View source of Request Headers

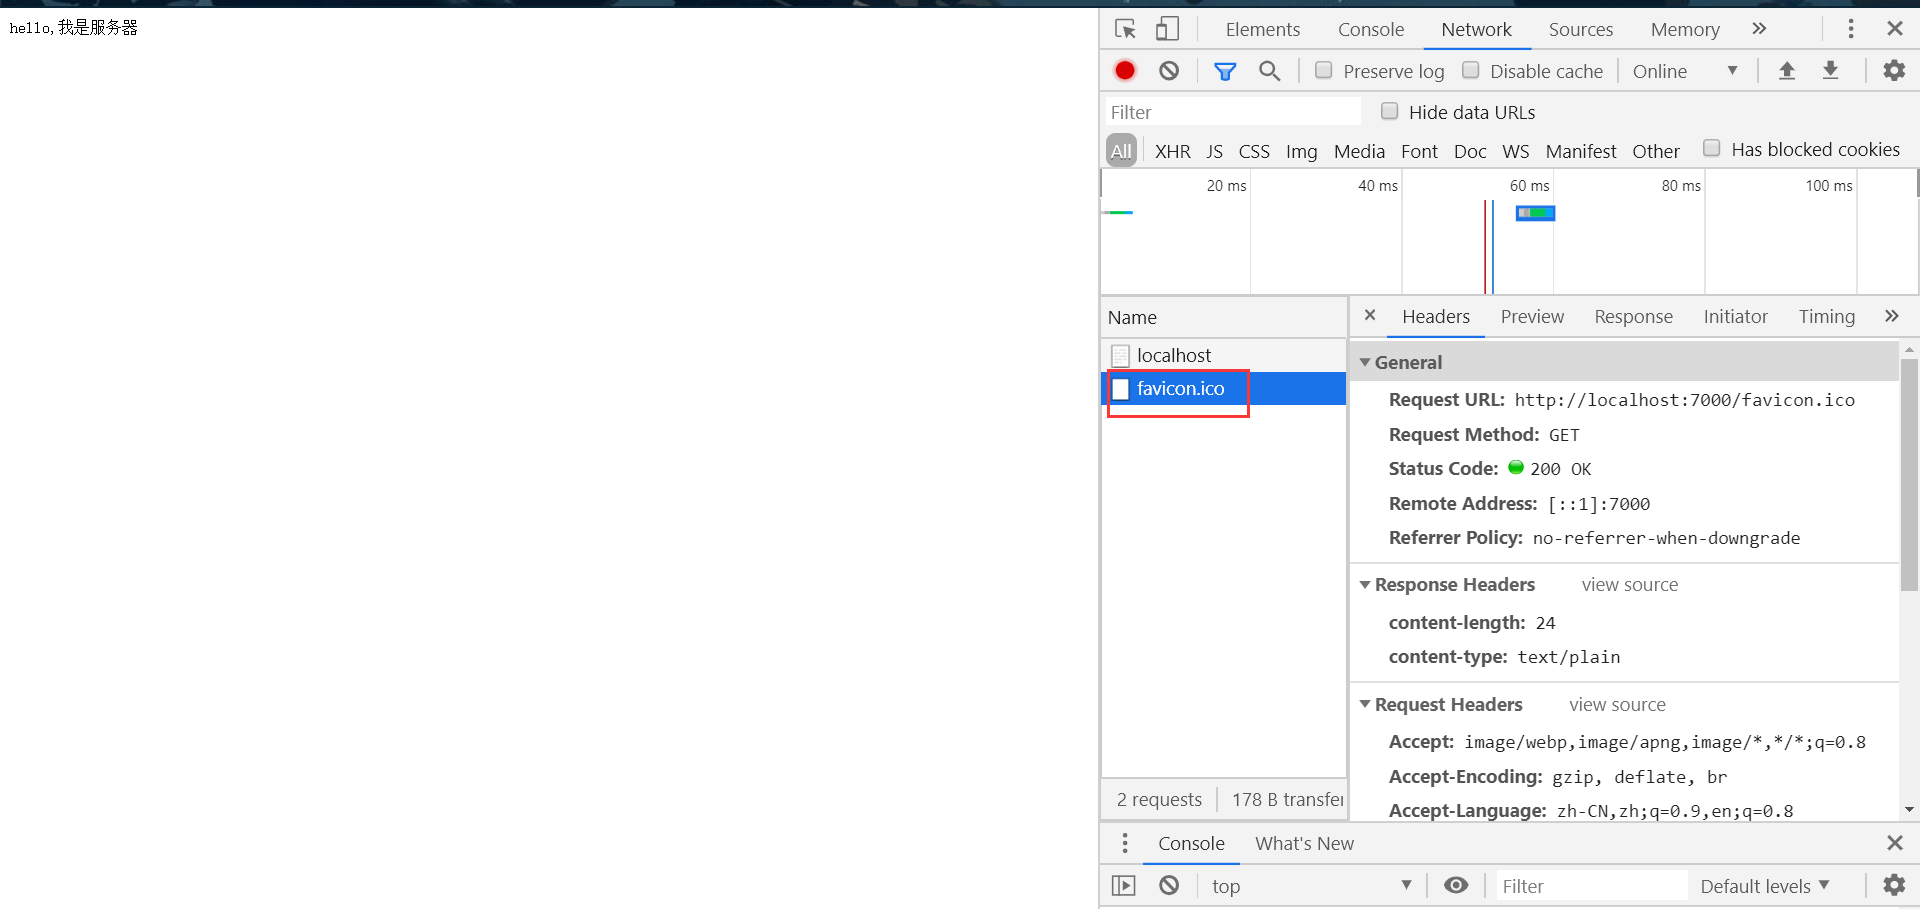(x=1617, y=704)
